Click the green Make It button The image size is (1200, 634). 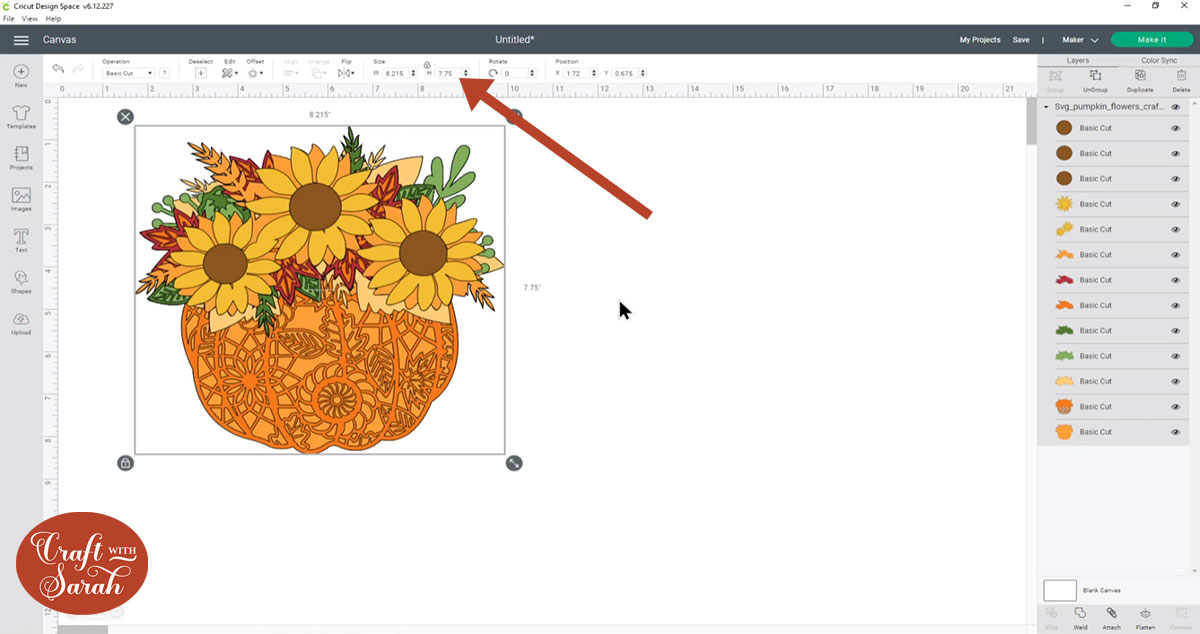click(x=1151, y=39)
